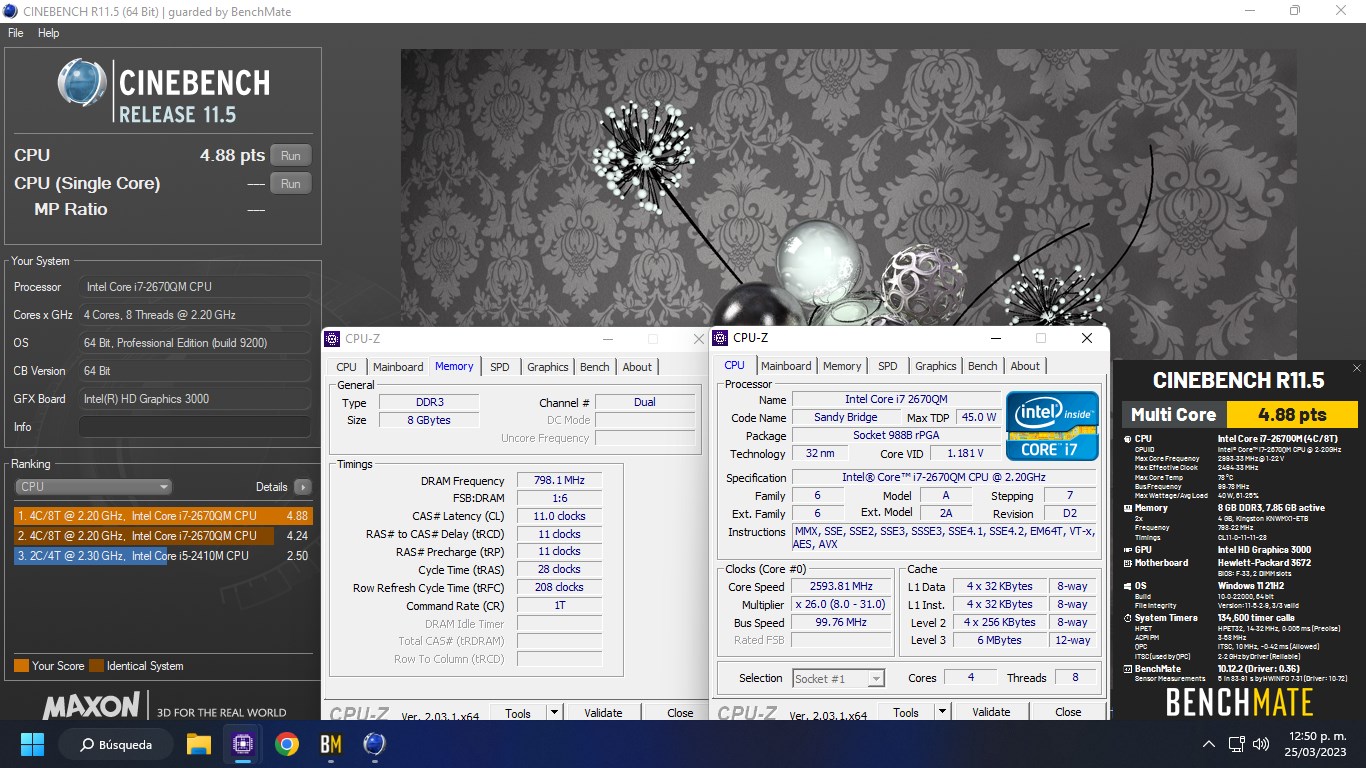Open Cinebench from the taskbar
The width and height of the screenshot is (1366, 768).
(x=375, y=744)
